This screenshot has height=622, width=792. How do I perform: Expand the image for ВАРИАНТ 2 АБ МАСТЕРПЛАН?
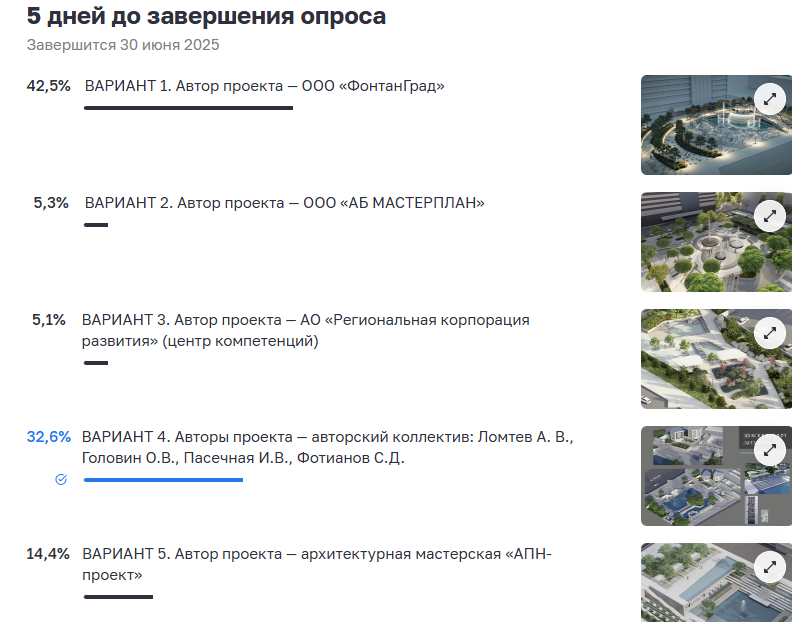pos(770,216)
